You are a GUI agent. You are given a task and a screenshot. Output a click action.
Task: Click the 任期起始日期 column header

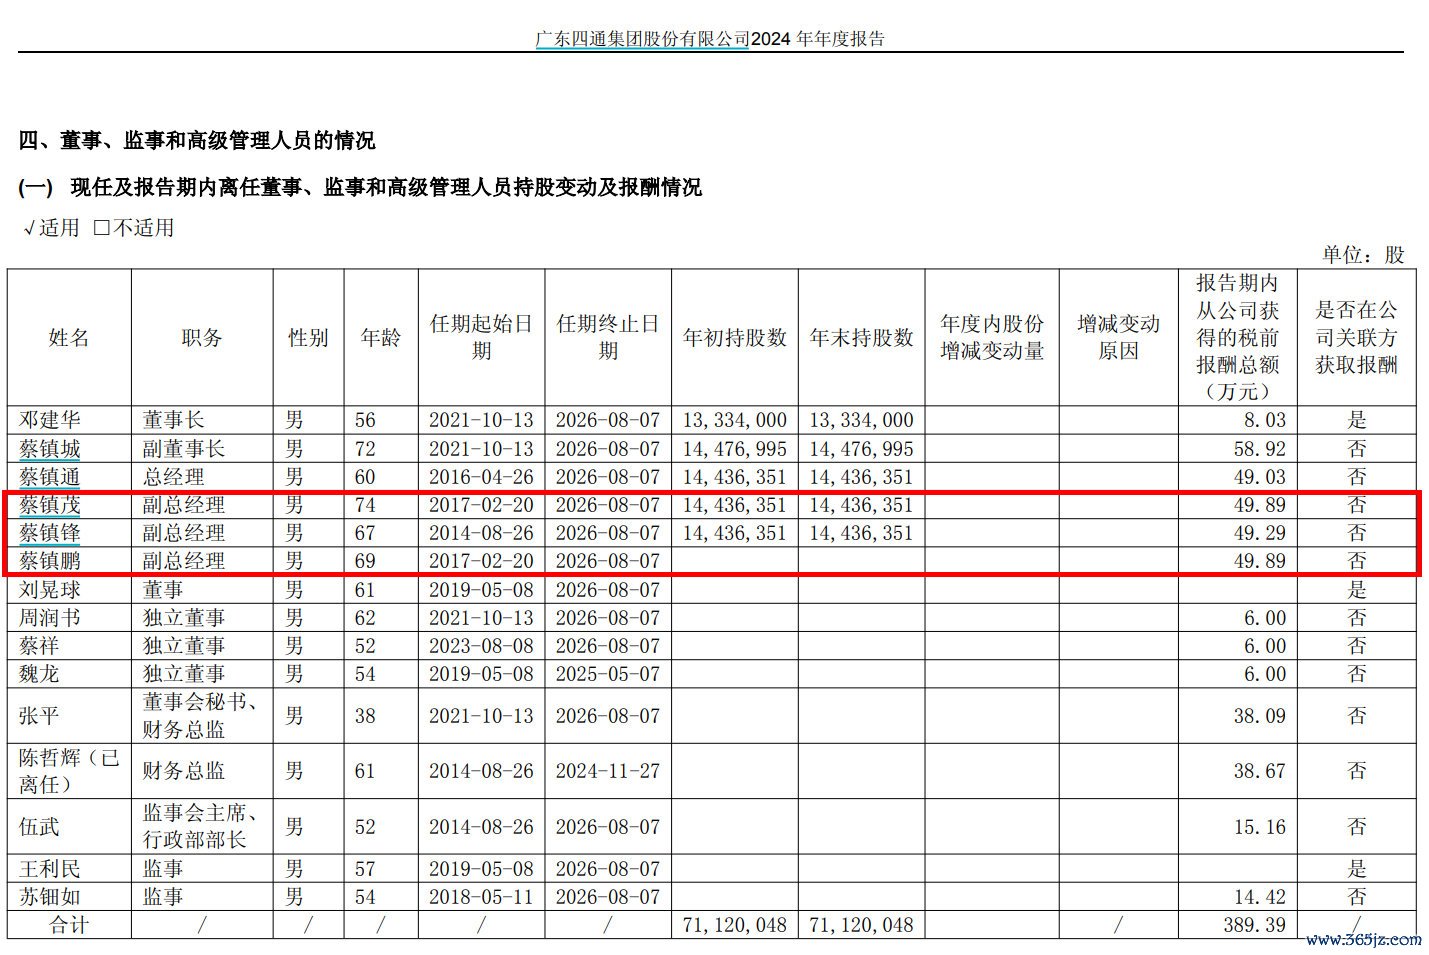pyautogui.click(x=481, y=338)
